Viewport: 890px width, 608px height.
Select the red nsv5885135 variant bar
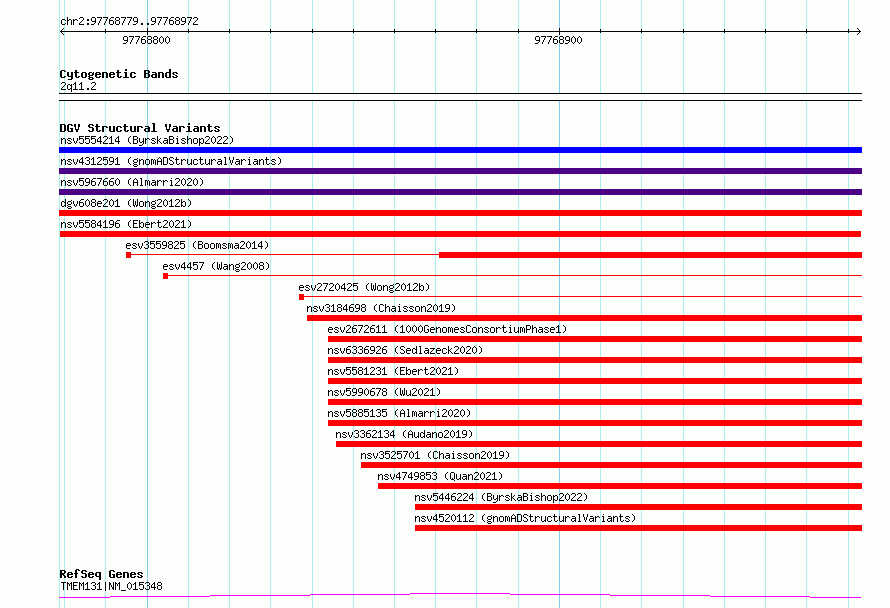click(595, 423)
